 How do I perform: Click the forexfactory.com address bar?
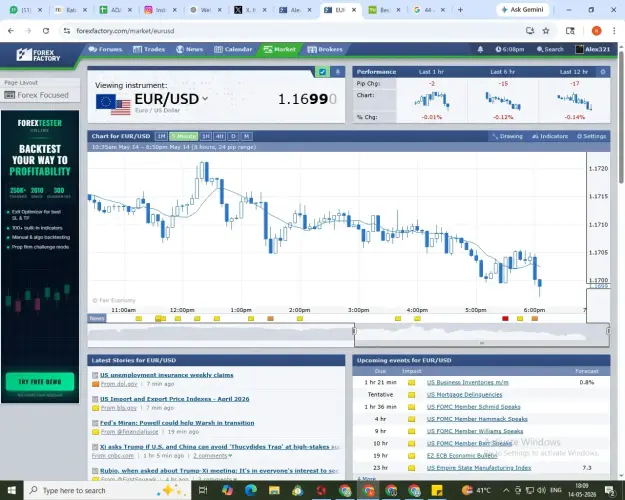(125, 31)
